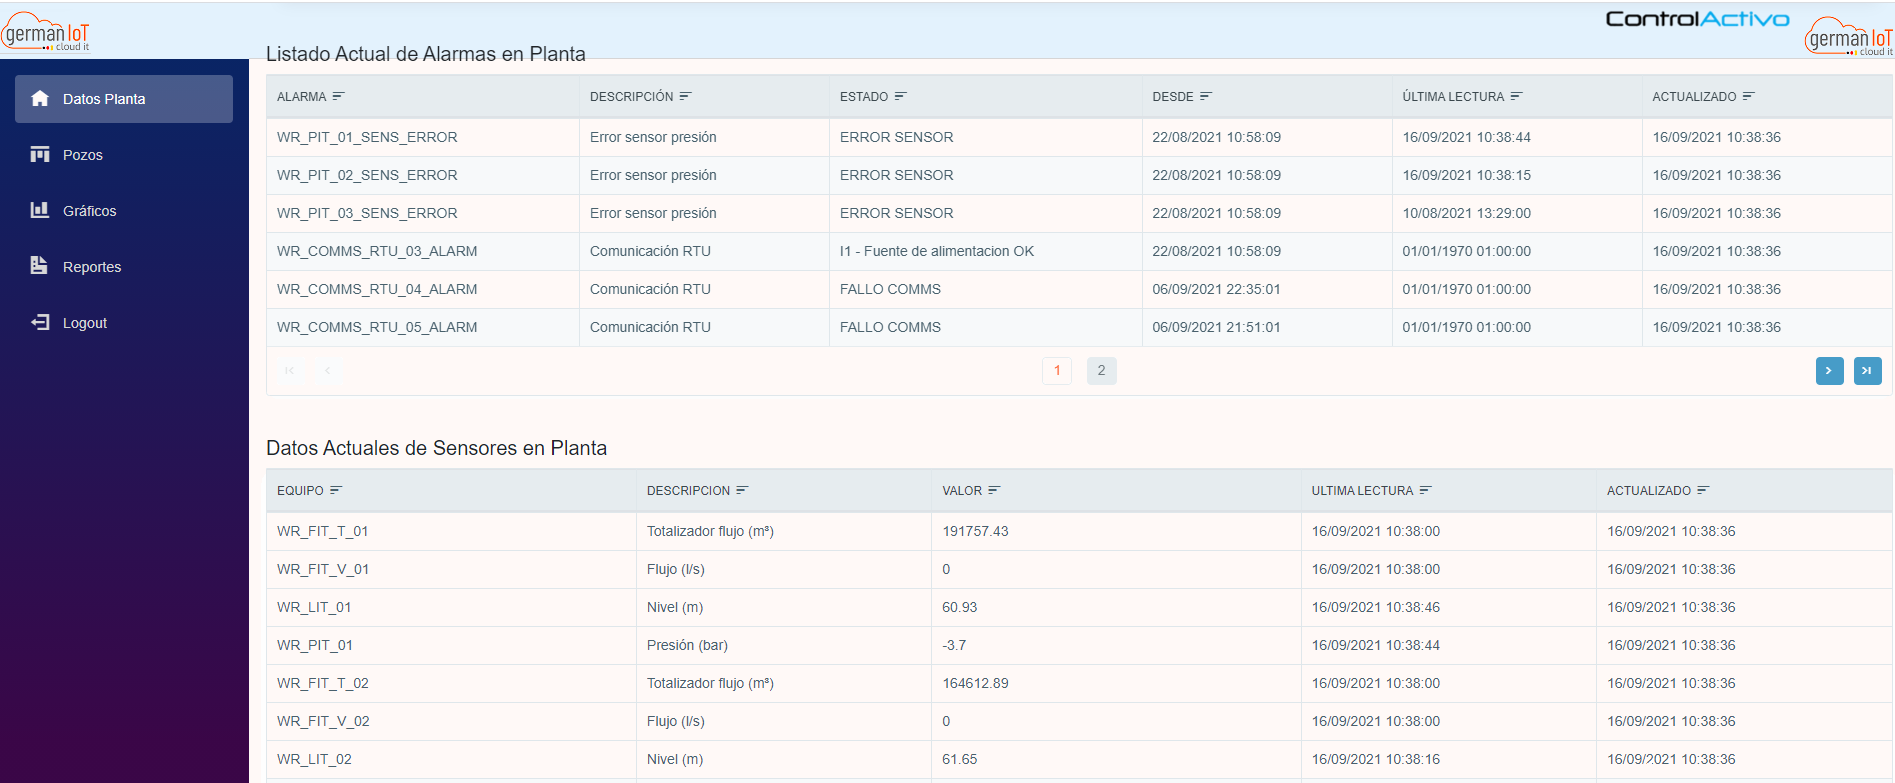Image resolution: width=1895 pixels, height=783 pixels.
Task: Jump to last page of alarms
Action: [x=1867, y=371]
